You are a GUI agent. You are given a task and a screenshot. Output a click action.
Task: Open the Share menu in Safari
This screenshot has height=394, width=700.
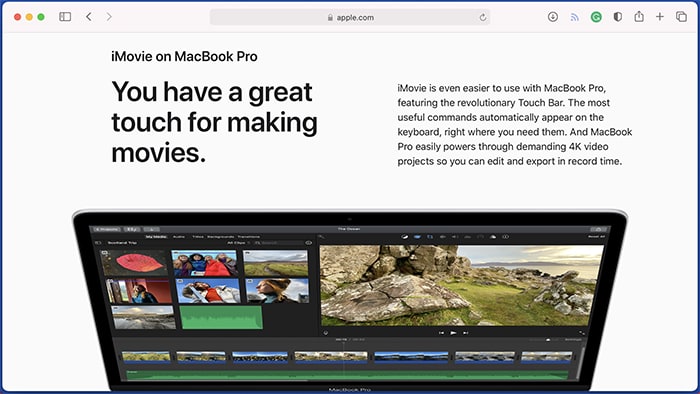[x=639, y=17]
